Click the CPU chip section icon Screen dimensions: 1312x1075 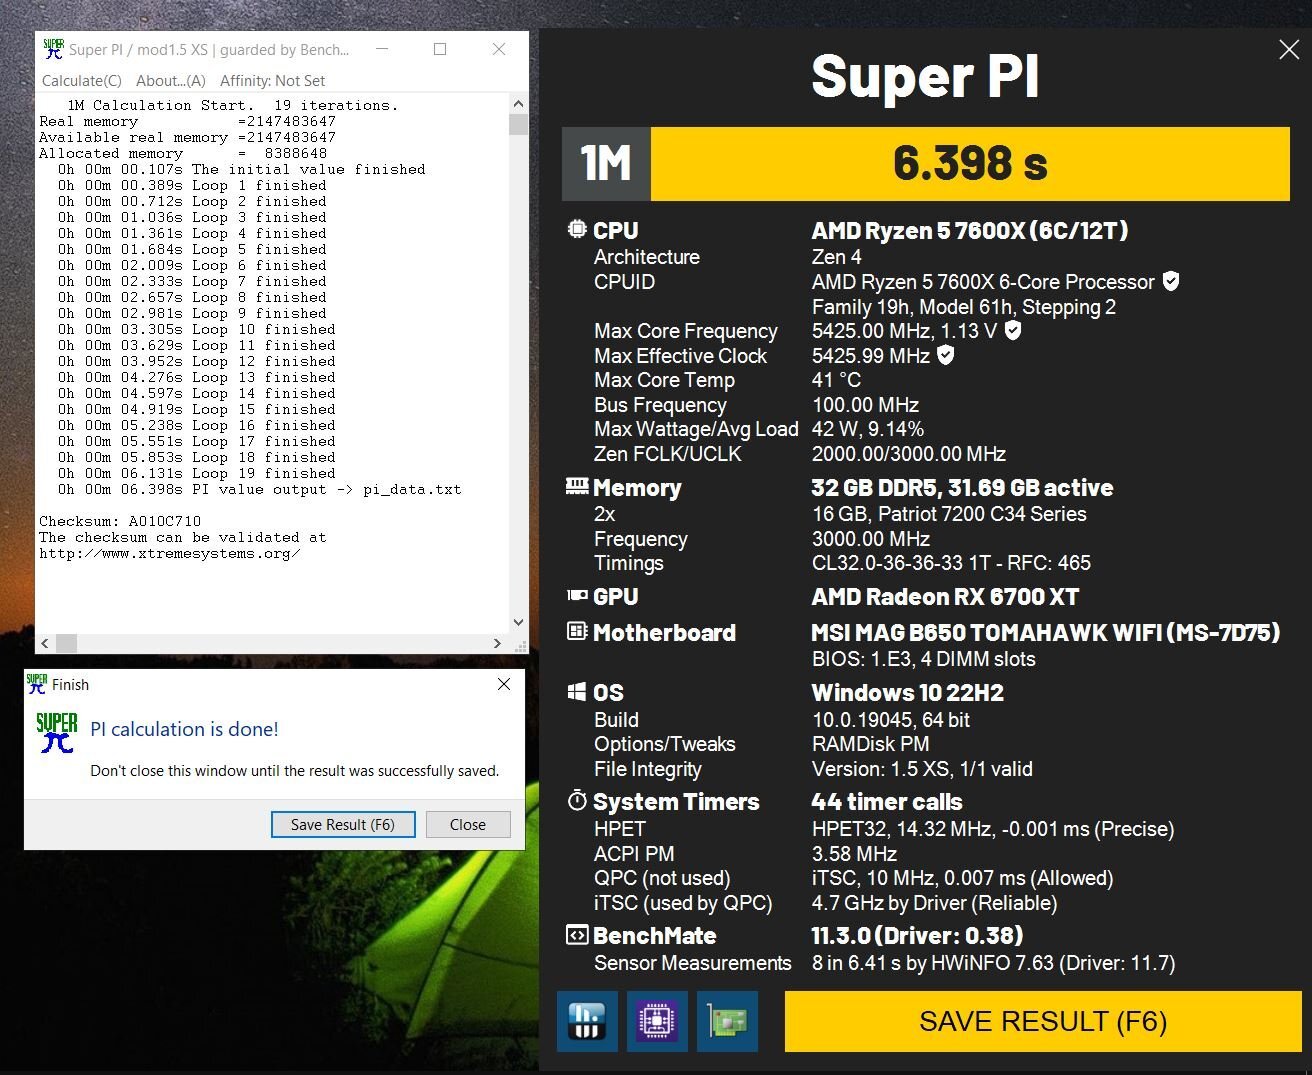pyautogui.click(x=577, y=229)
